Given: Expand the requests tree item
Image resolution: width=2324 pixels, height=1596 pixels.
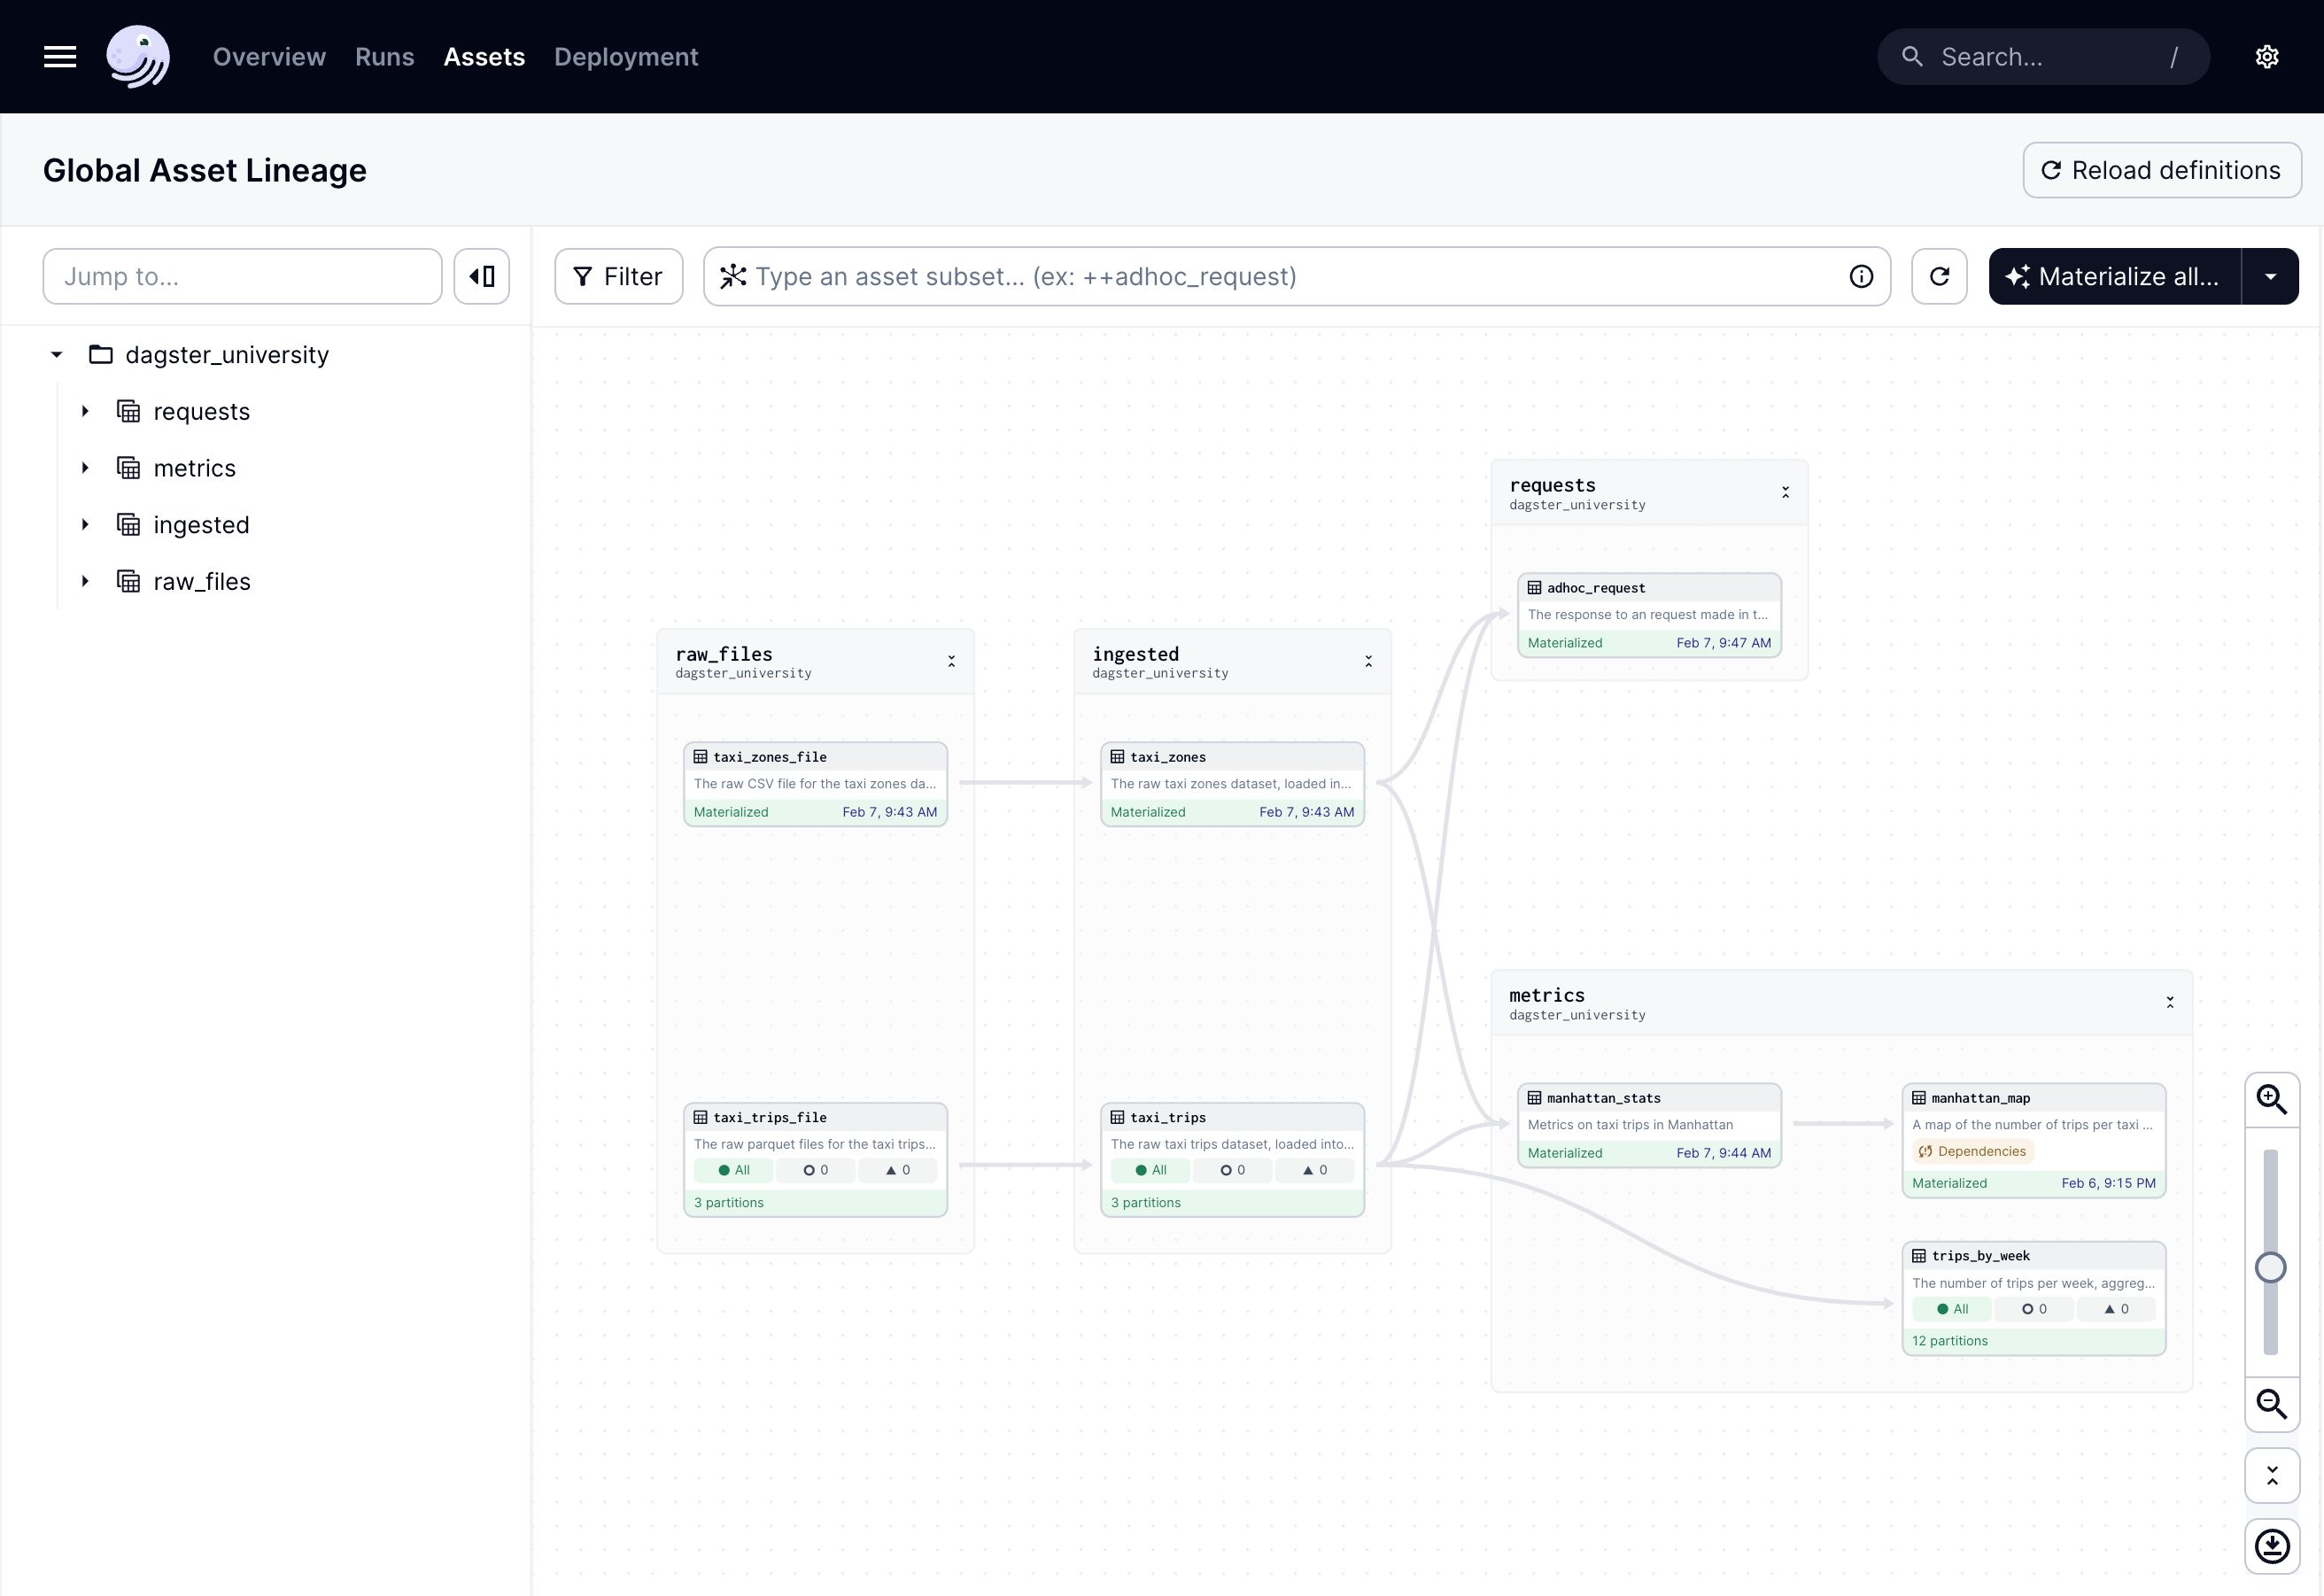Looking at the screenshot, I should pos(85,411).
